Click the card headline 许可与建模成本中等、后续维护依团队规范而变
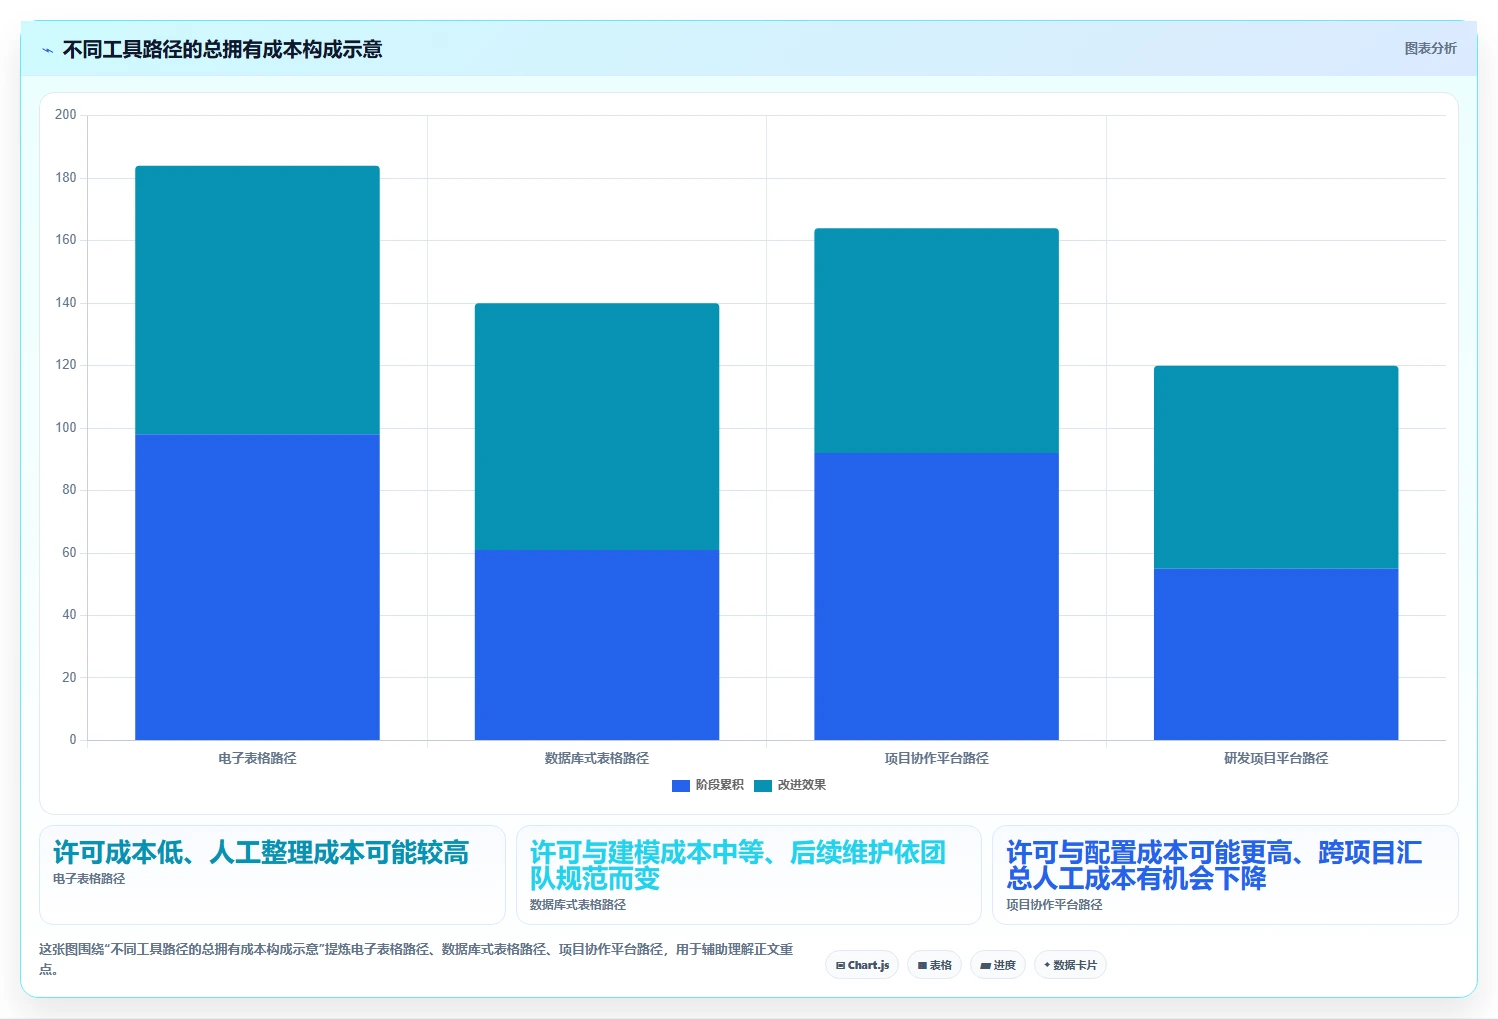Viewport: 1498px width, 1019px height. click(738, 865)
